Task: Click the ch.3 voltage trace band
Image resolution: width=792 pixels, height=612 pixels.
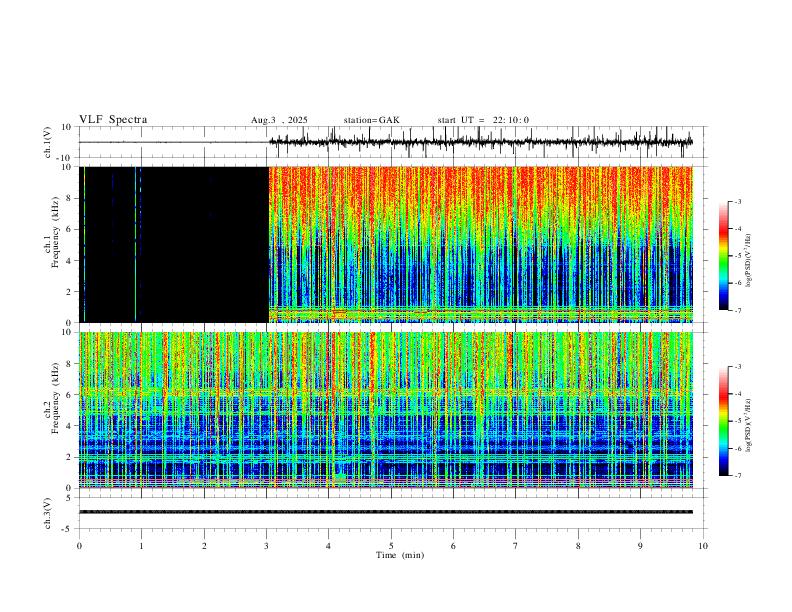Action: pos(386,512)
